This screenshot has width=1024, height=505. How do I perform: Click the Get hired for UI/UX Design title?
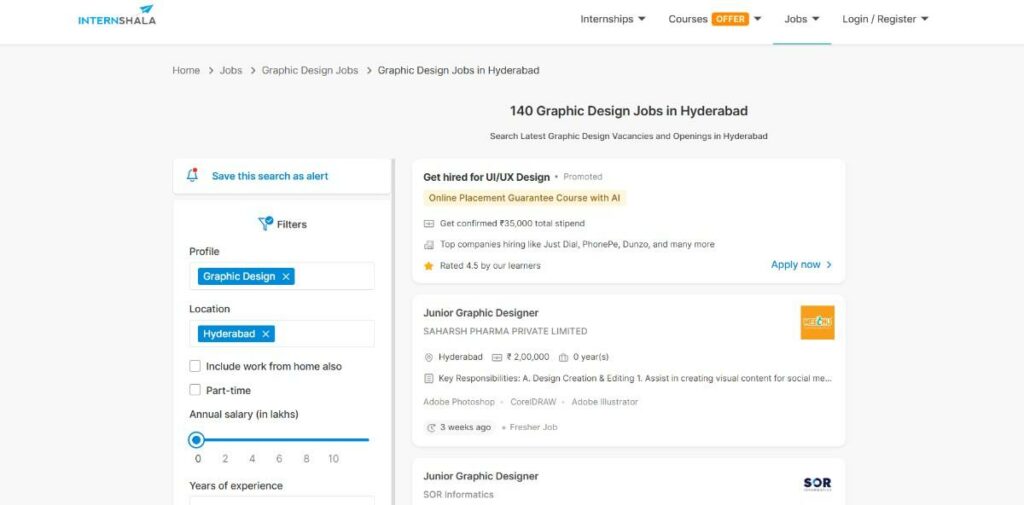(x=487, y=177)
